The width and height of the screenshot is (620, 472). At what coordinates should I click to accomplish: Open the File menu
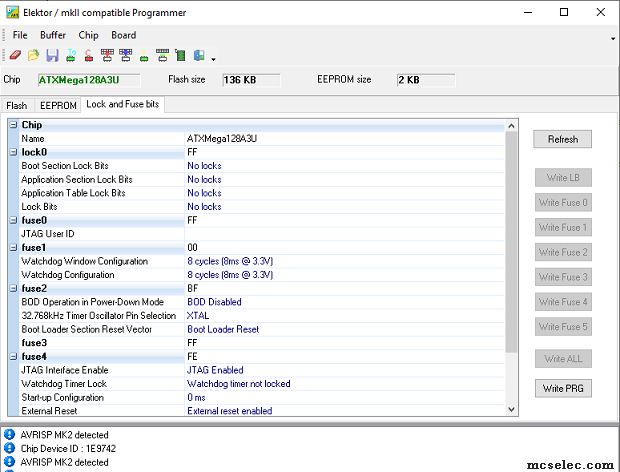[20, 35]
